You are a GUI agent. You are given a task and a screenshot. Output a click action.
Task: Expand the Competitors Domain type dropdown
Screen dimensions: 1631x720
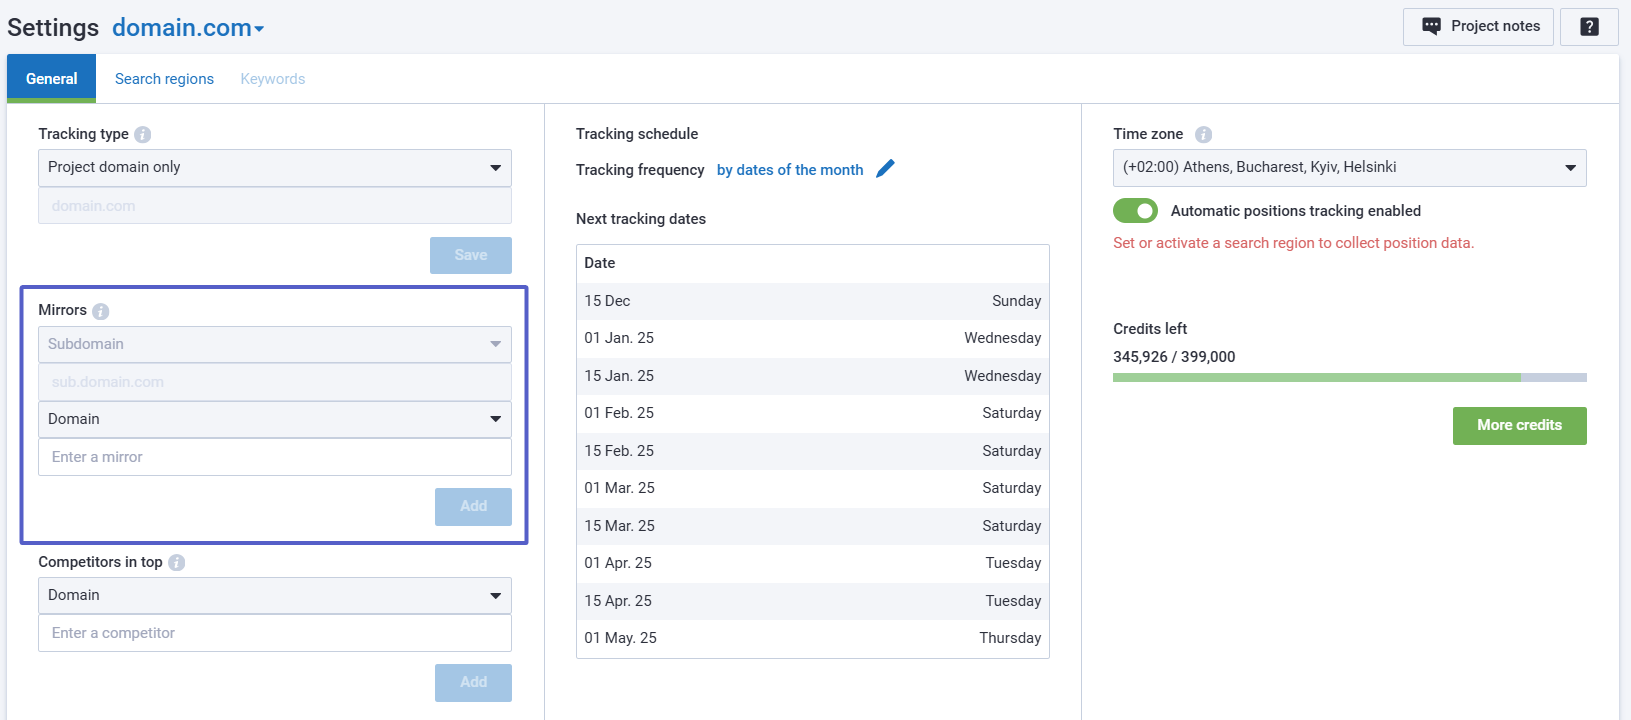274,596
